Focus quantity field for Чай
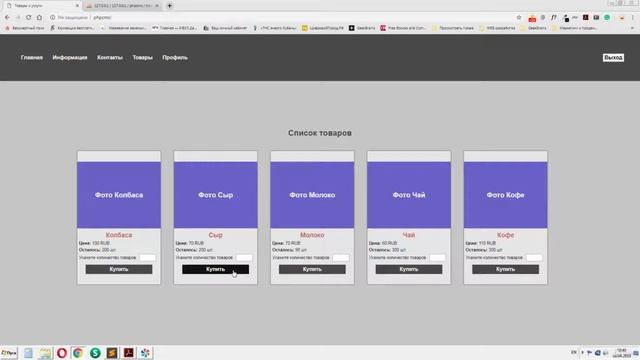 pyautogui.click(x=438, y=258)
